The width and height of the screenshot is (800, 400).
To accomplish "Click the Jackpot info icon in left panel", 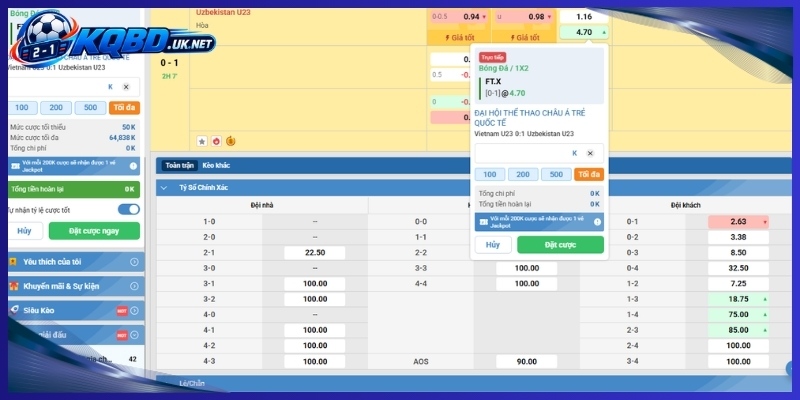I will point(133,166).
